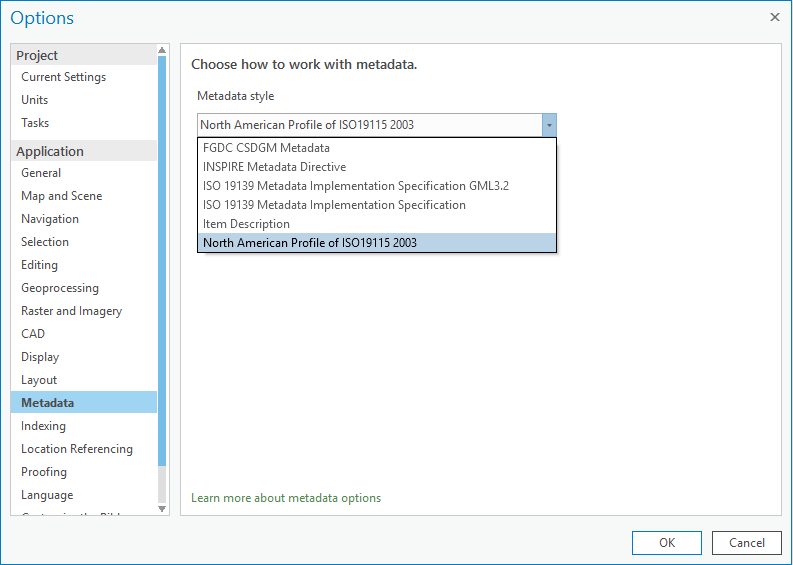Open Map and Scene options
Viewport: 793px width, 565px height.
tap(84, 196)
